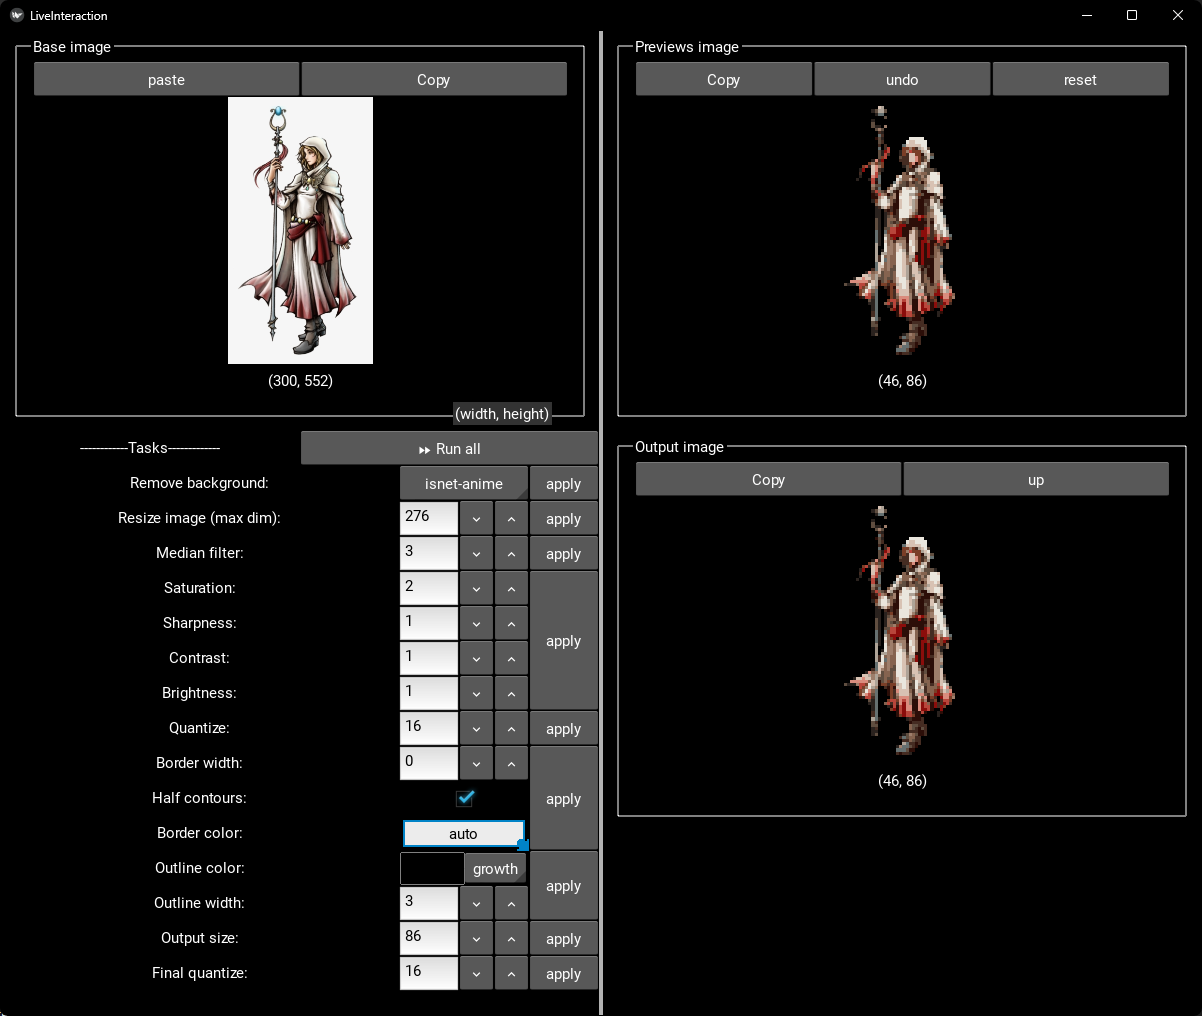Pick the black Outline color swatch
This screenshot has width=1202, height=1016.
432,869
